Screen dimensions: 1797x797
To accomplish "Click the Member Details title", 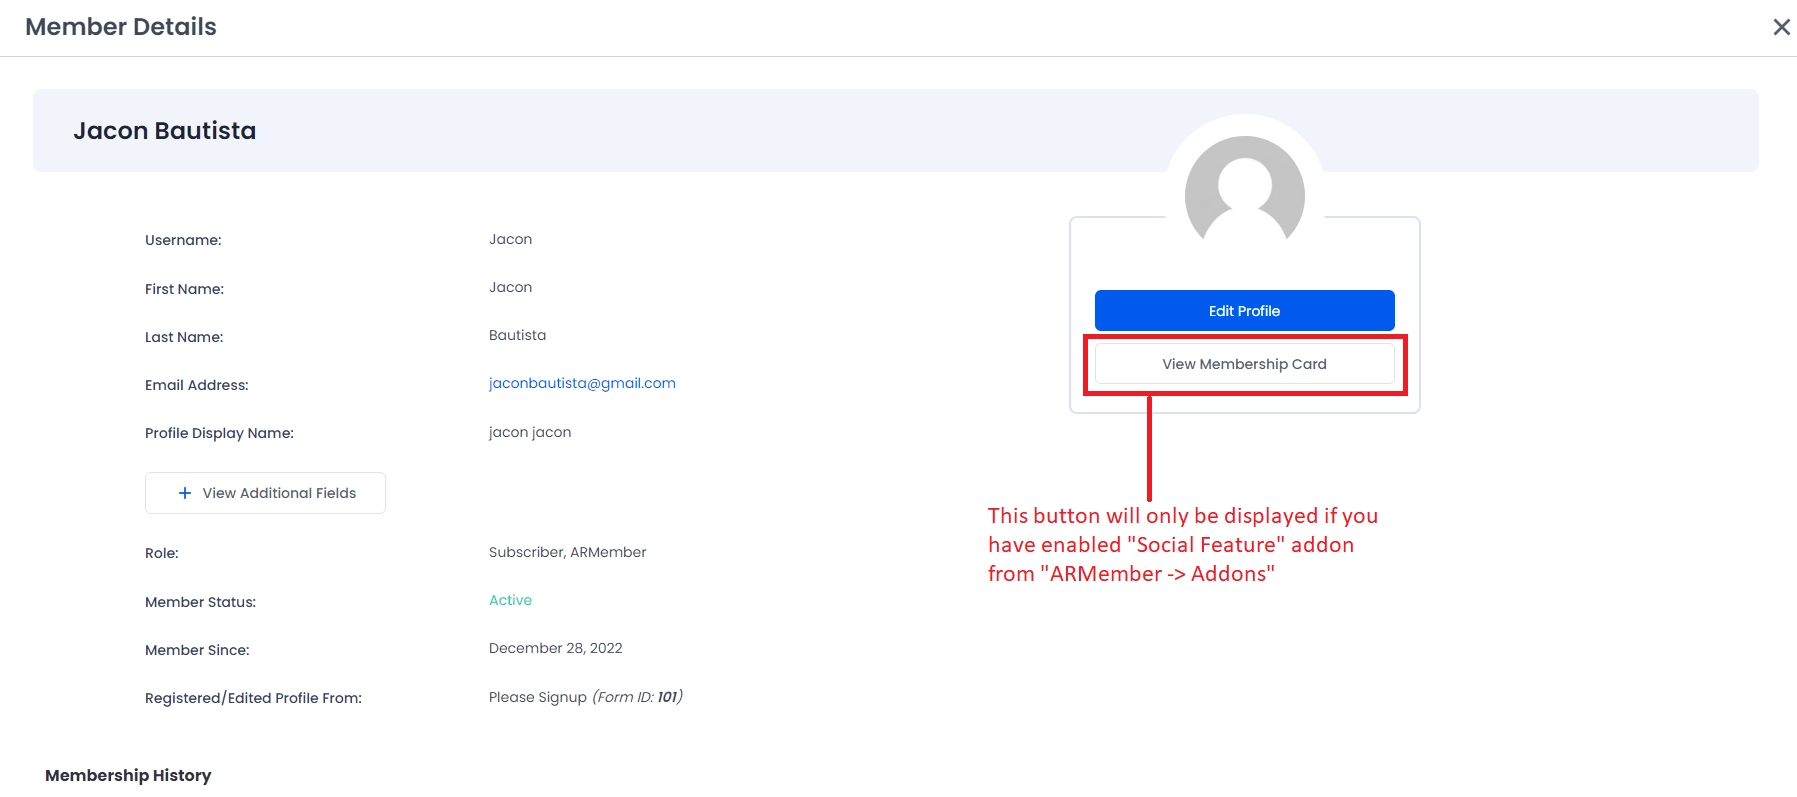I will point(121,27).
